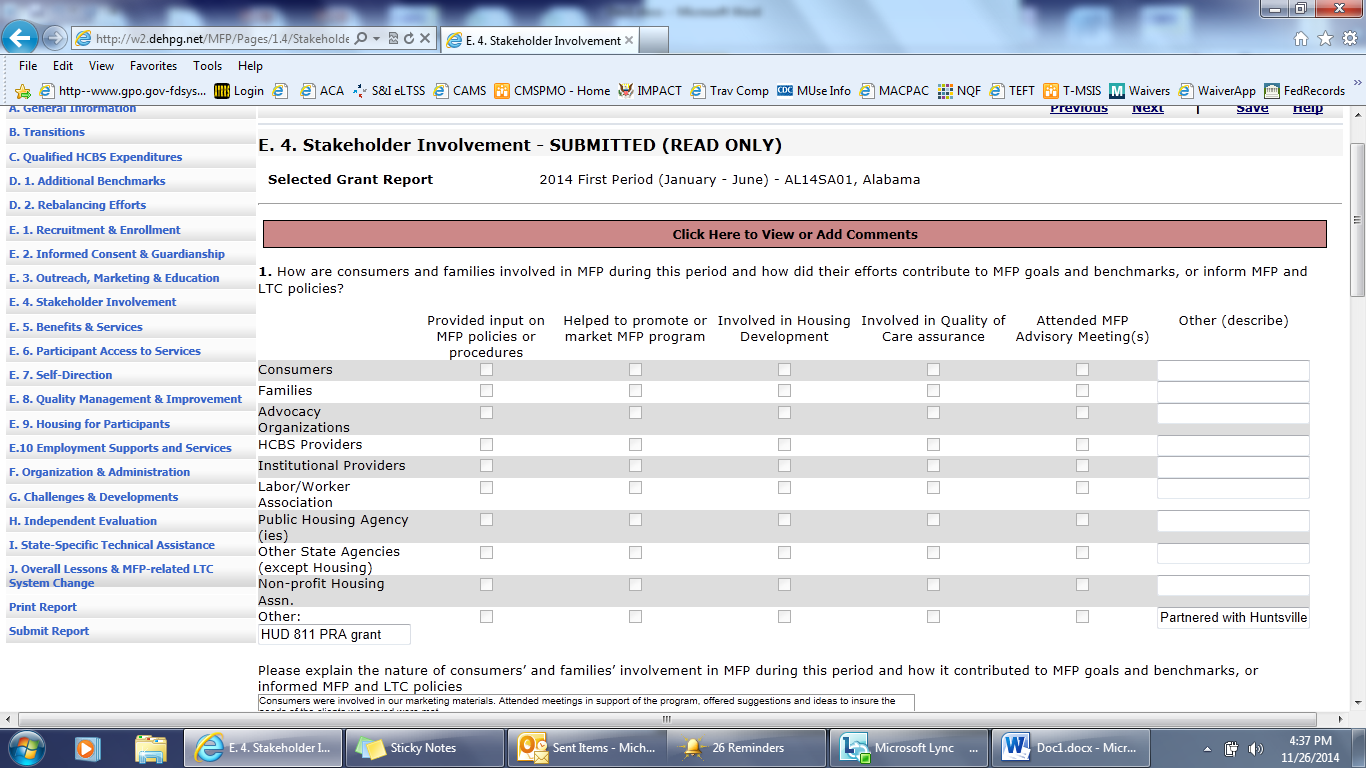Open the Login favorite in the Favorites bar

click(x=239, y=91)
